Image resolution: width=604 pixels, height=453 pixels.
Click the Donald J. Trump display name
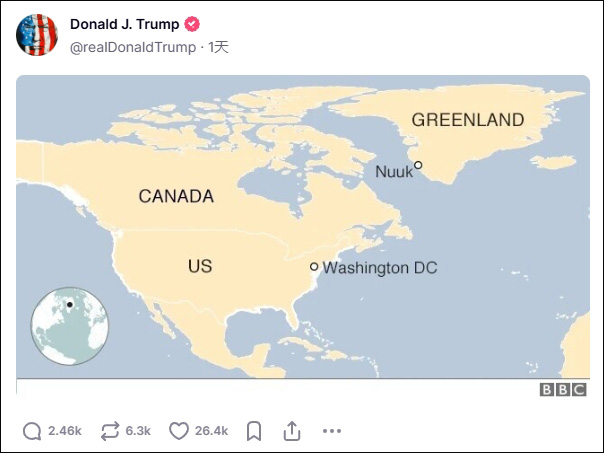click(124, 24)
